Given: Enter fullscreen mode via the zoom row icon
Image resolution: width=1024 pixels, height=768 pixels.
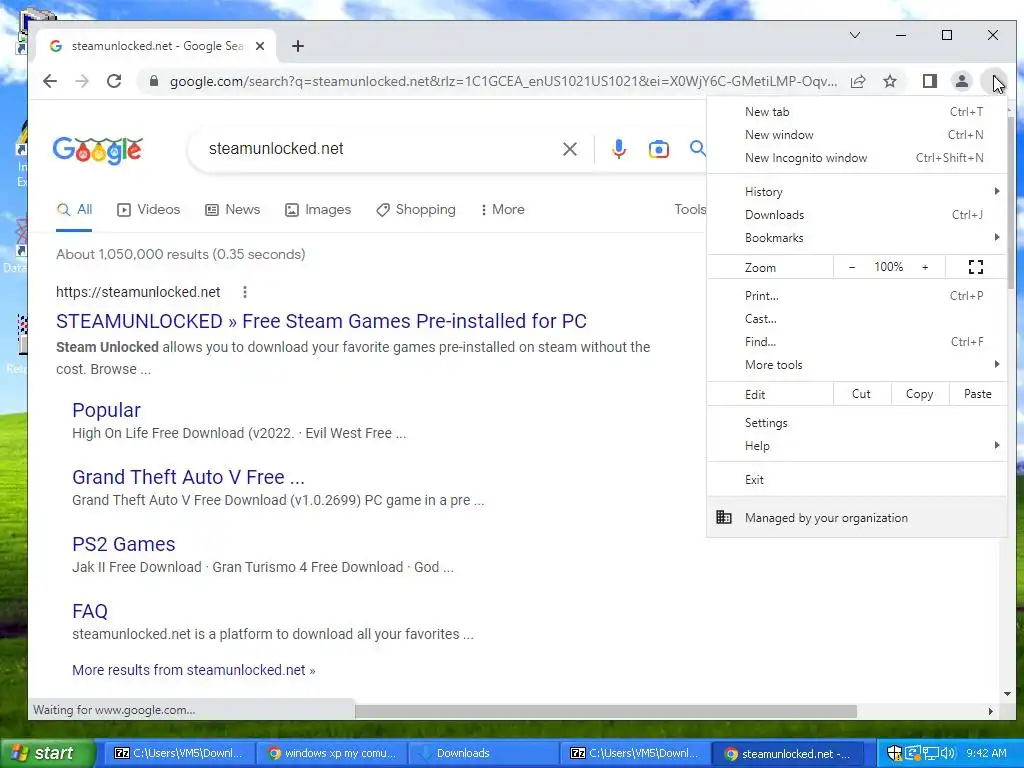Looking at the screenshot, I should click(x=976, y=266).
